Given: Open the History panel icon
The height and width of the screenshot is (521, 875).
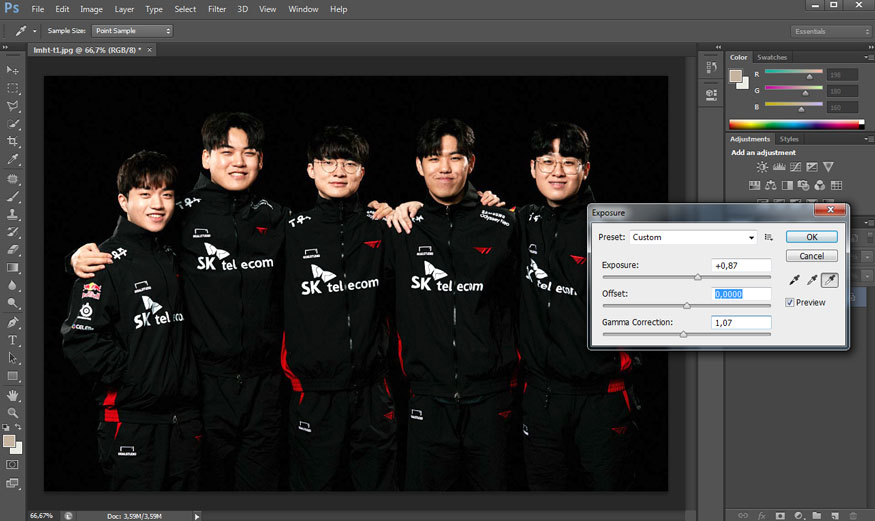Looking at the screenshot, I should click(x=711, y=67).
